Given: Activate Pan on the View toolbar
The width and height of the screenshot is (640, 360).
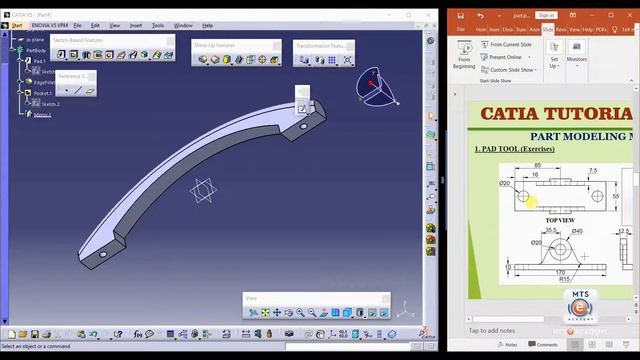Looking at the screenshot, I should click(x=277, y=313).
